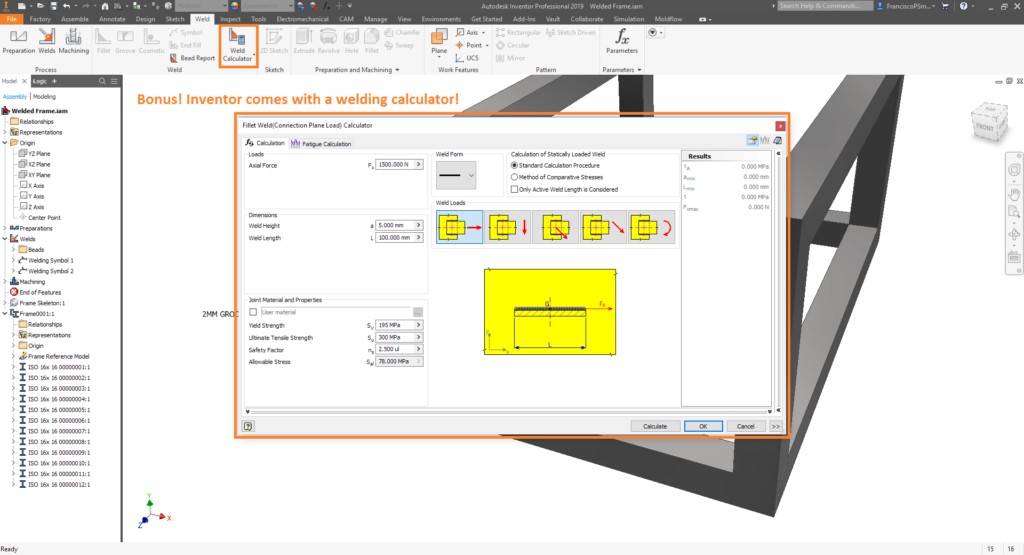Switch to the Fatigue Calculation tab
This screenshot has height=555, width=1024.
(x=321, y=144)
